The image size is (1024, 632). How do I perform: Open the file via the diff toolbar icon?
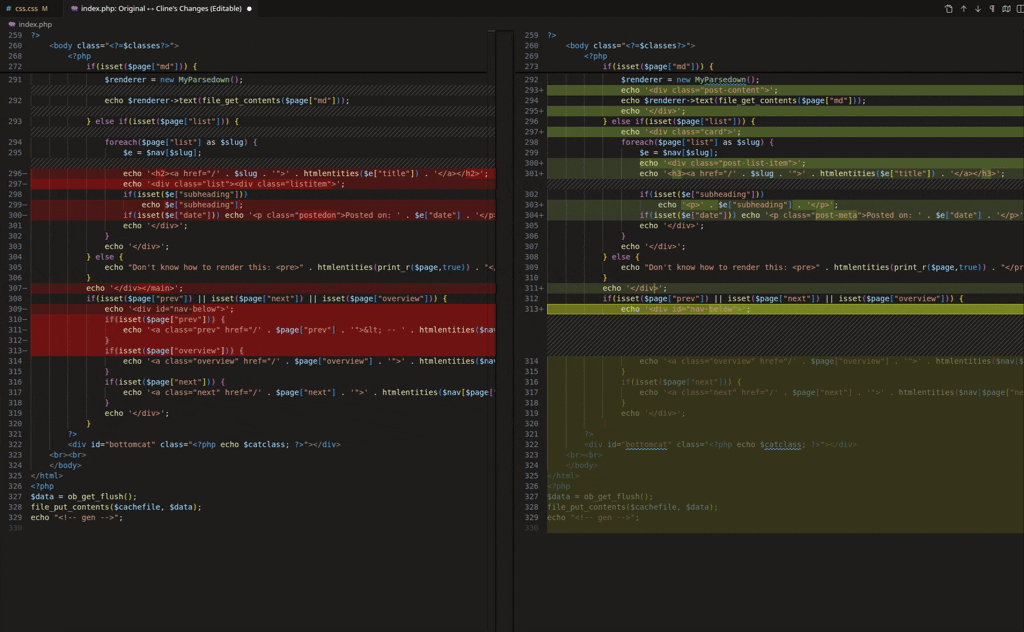tap(948, 9)
